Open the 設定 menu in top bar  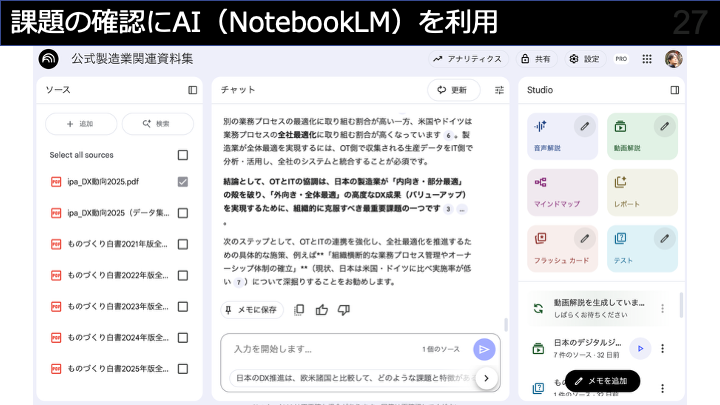[x=584, y=59]
